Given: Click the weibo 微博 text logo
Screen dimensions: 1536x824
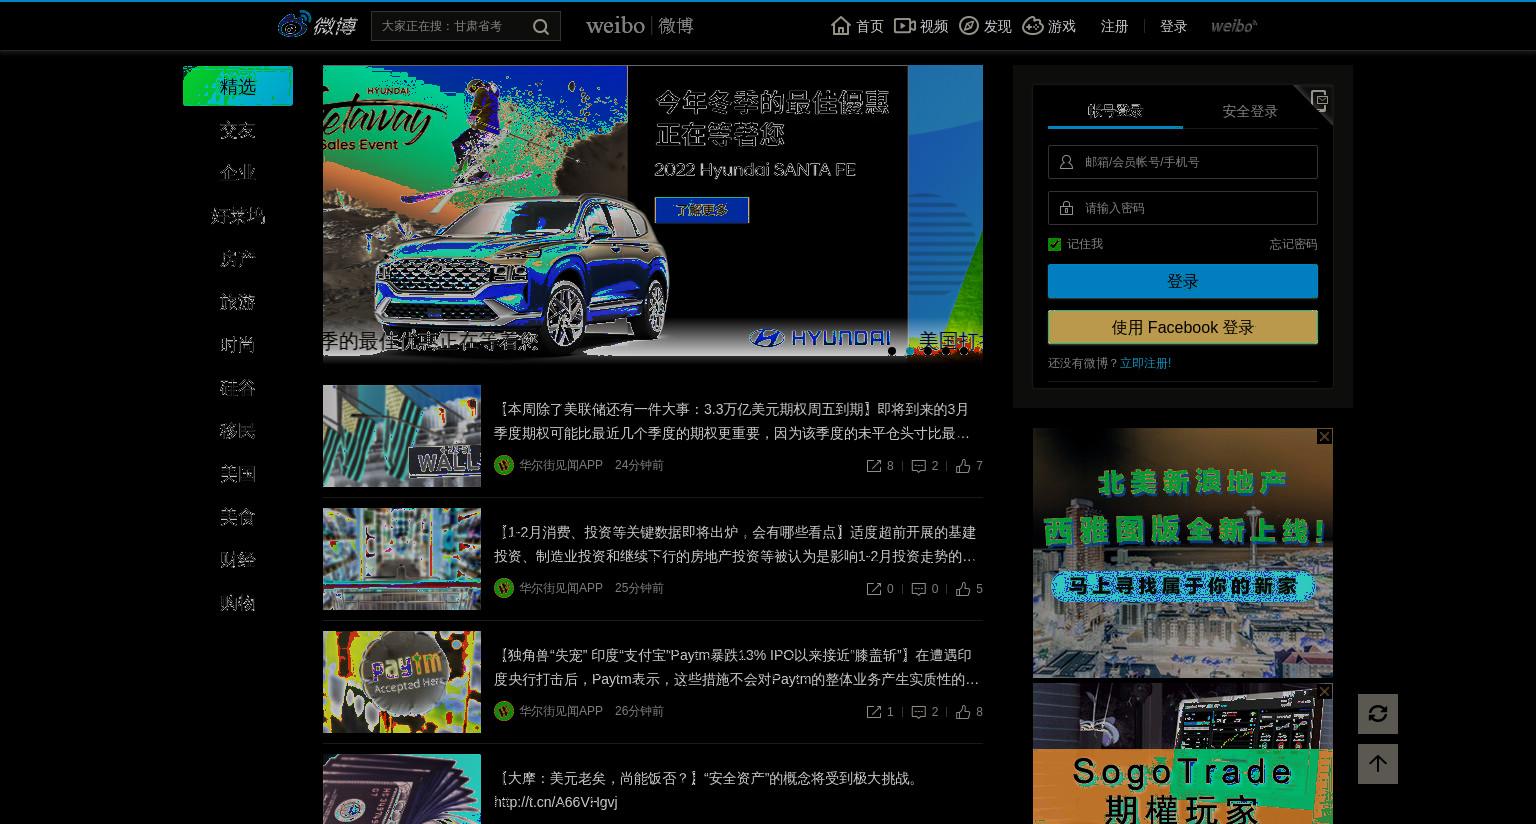Looking at the screenshot, I should (640, 26).
